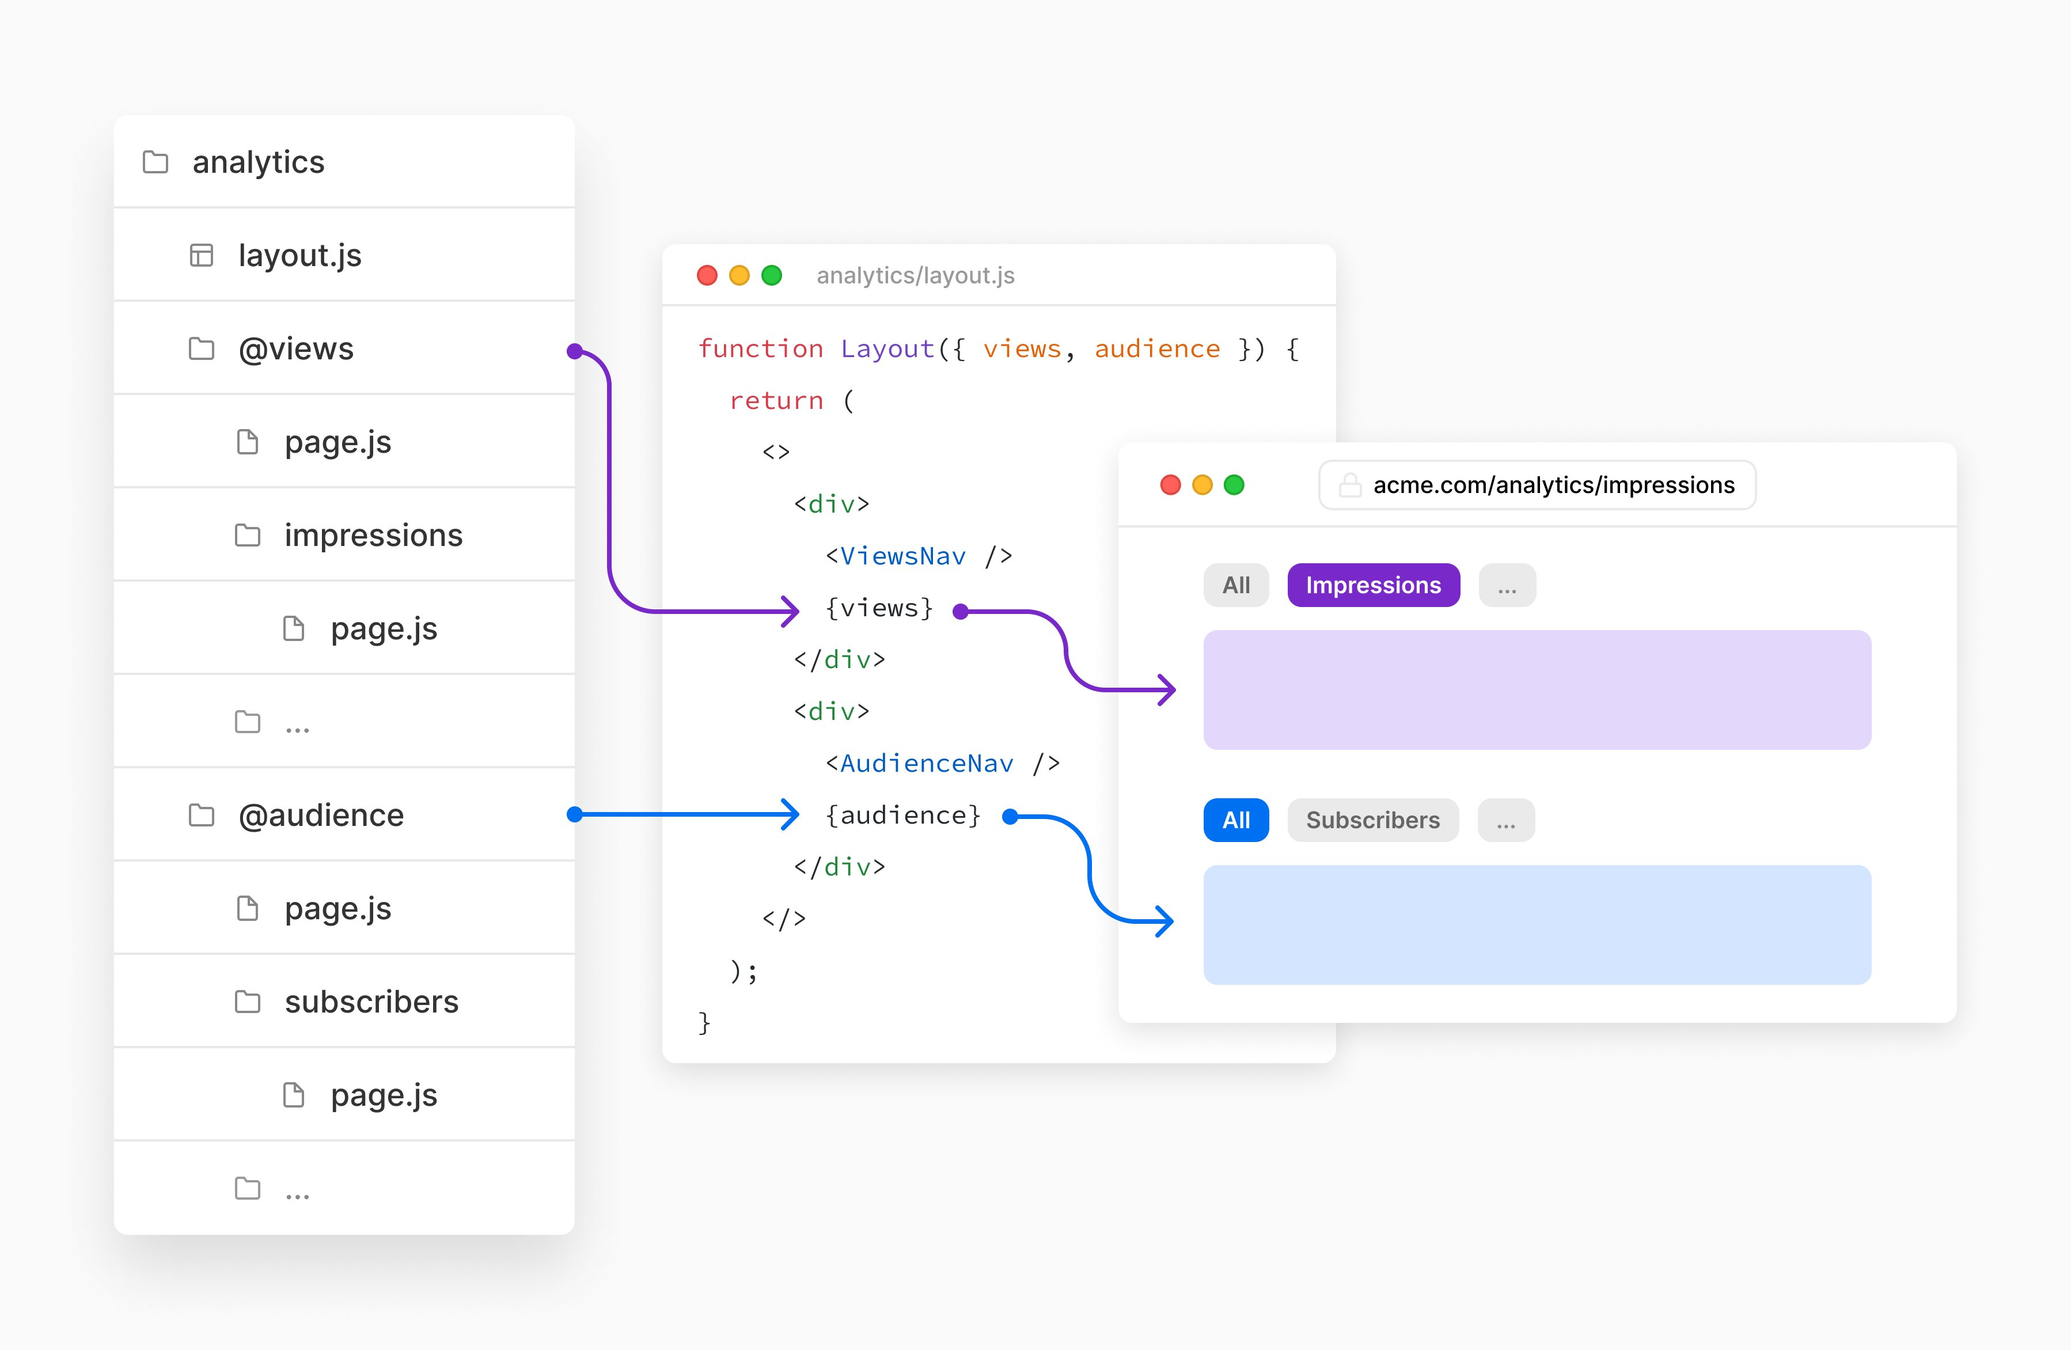The height and width of the screenshot is (1350, 2071).
Task: Click the green maximize dot in the code window
Action: 771,275
